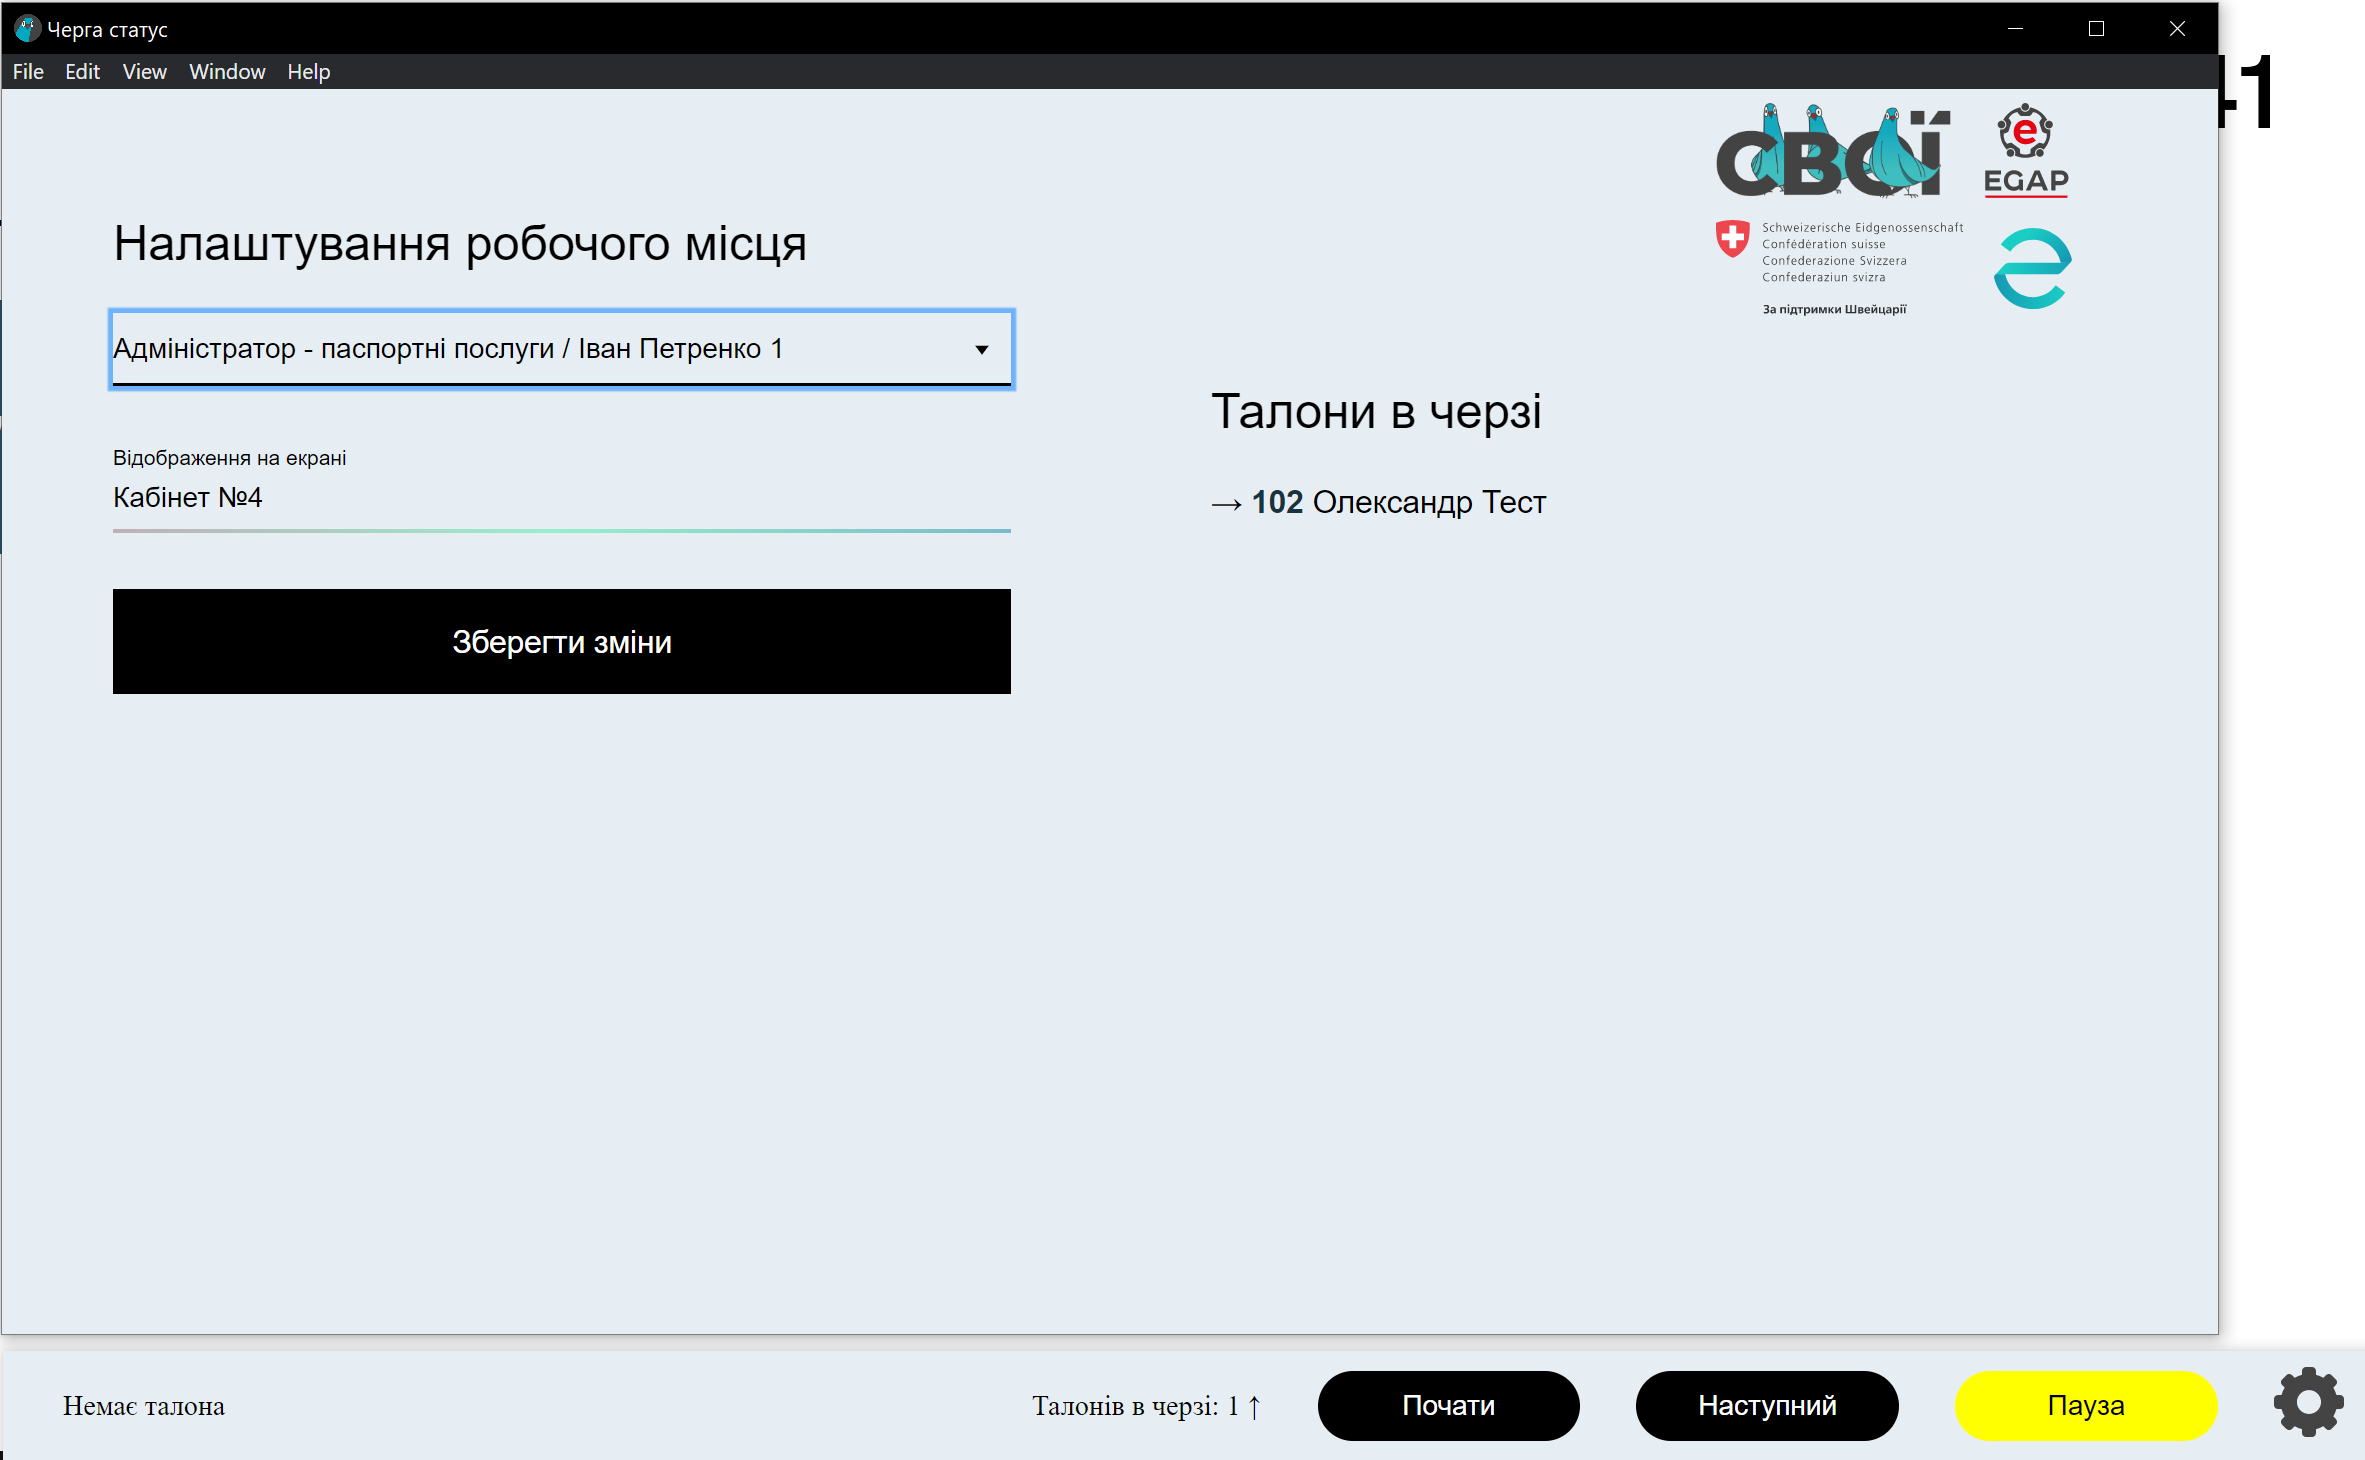This screenshot has height=1460, width=2365.
Task: Click the Наступний button
Action: coord(1766,1405)
